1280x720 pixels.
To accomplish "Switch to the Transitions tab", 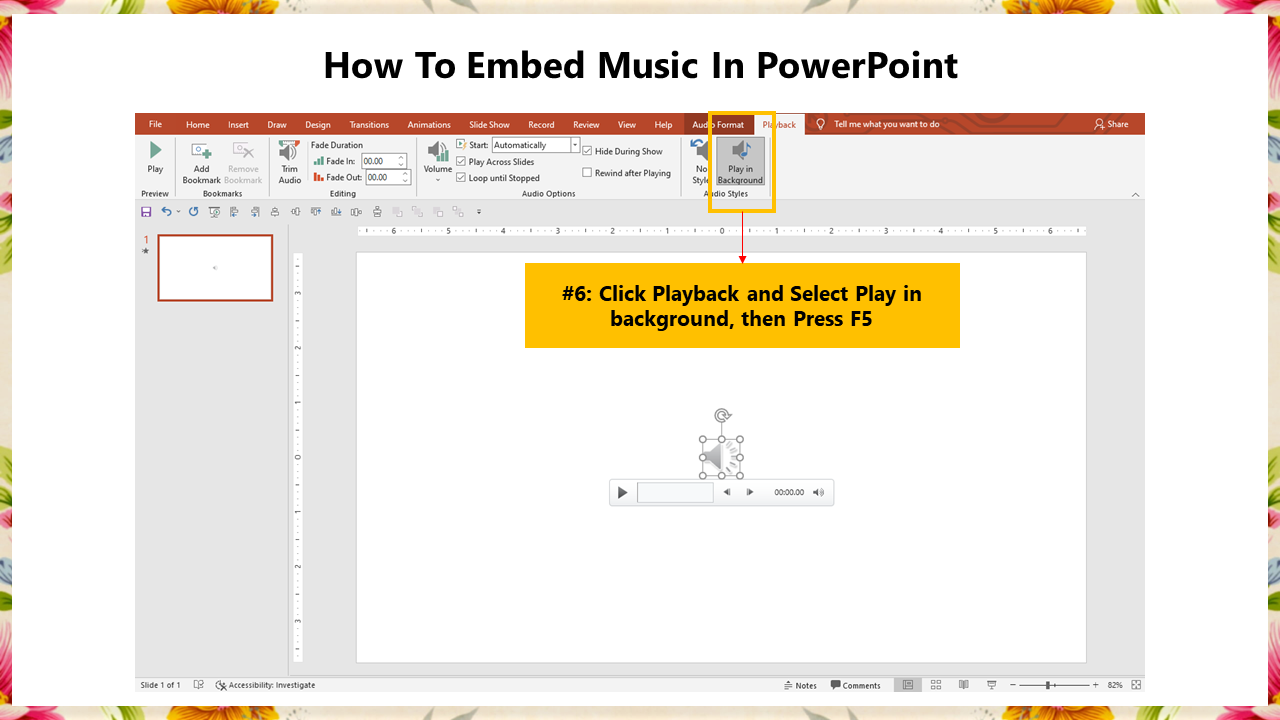I will tap(369, 125).
